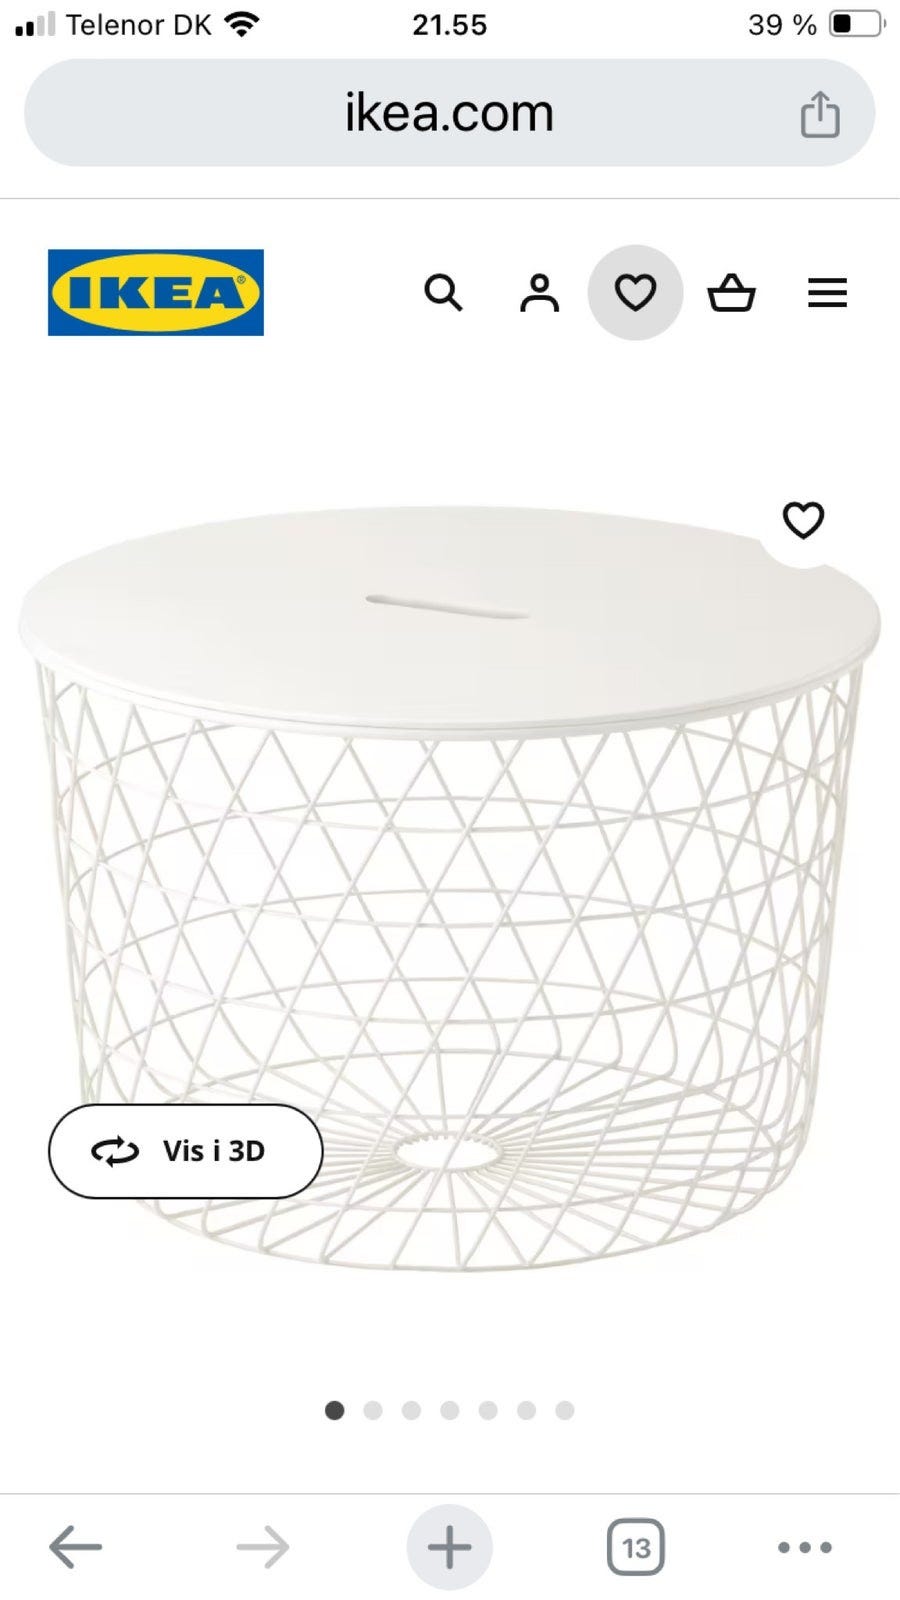Click the Vis i 3D button

[x=186, y=1151]
